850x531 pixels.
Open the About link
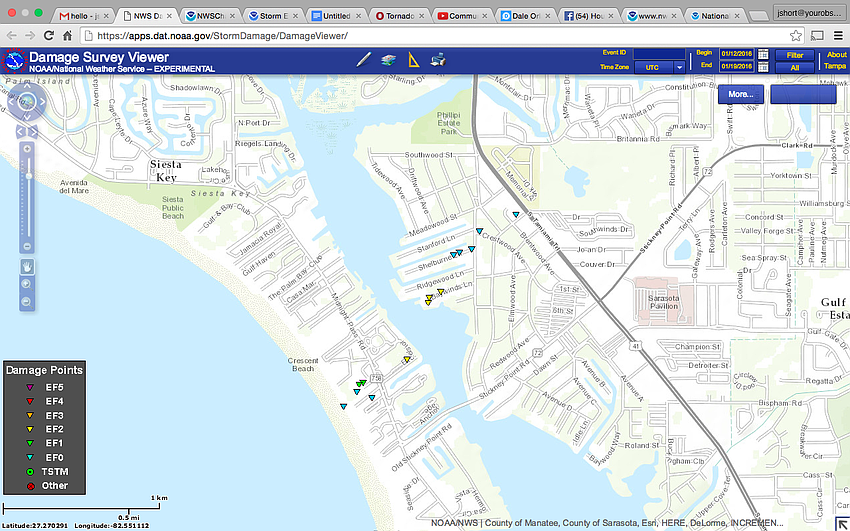click(836, 54)
